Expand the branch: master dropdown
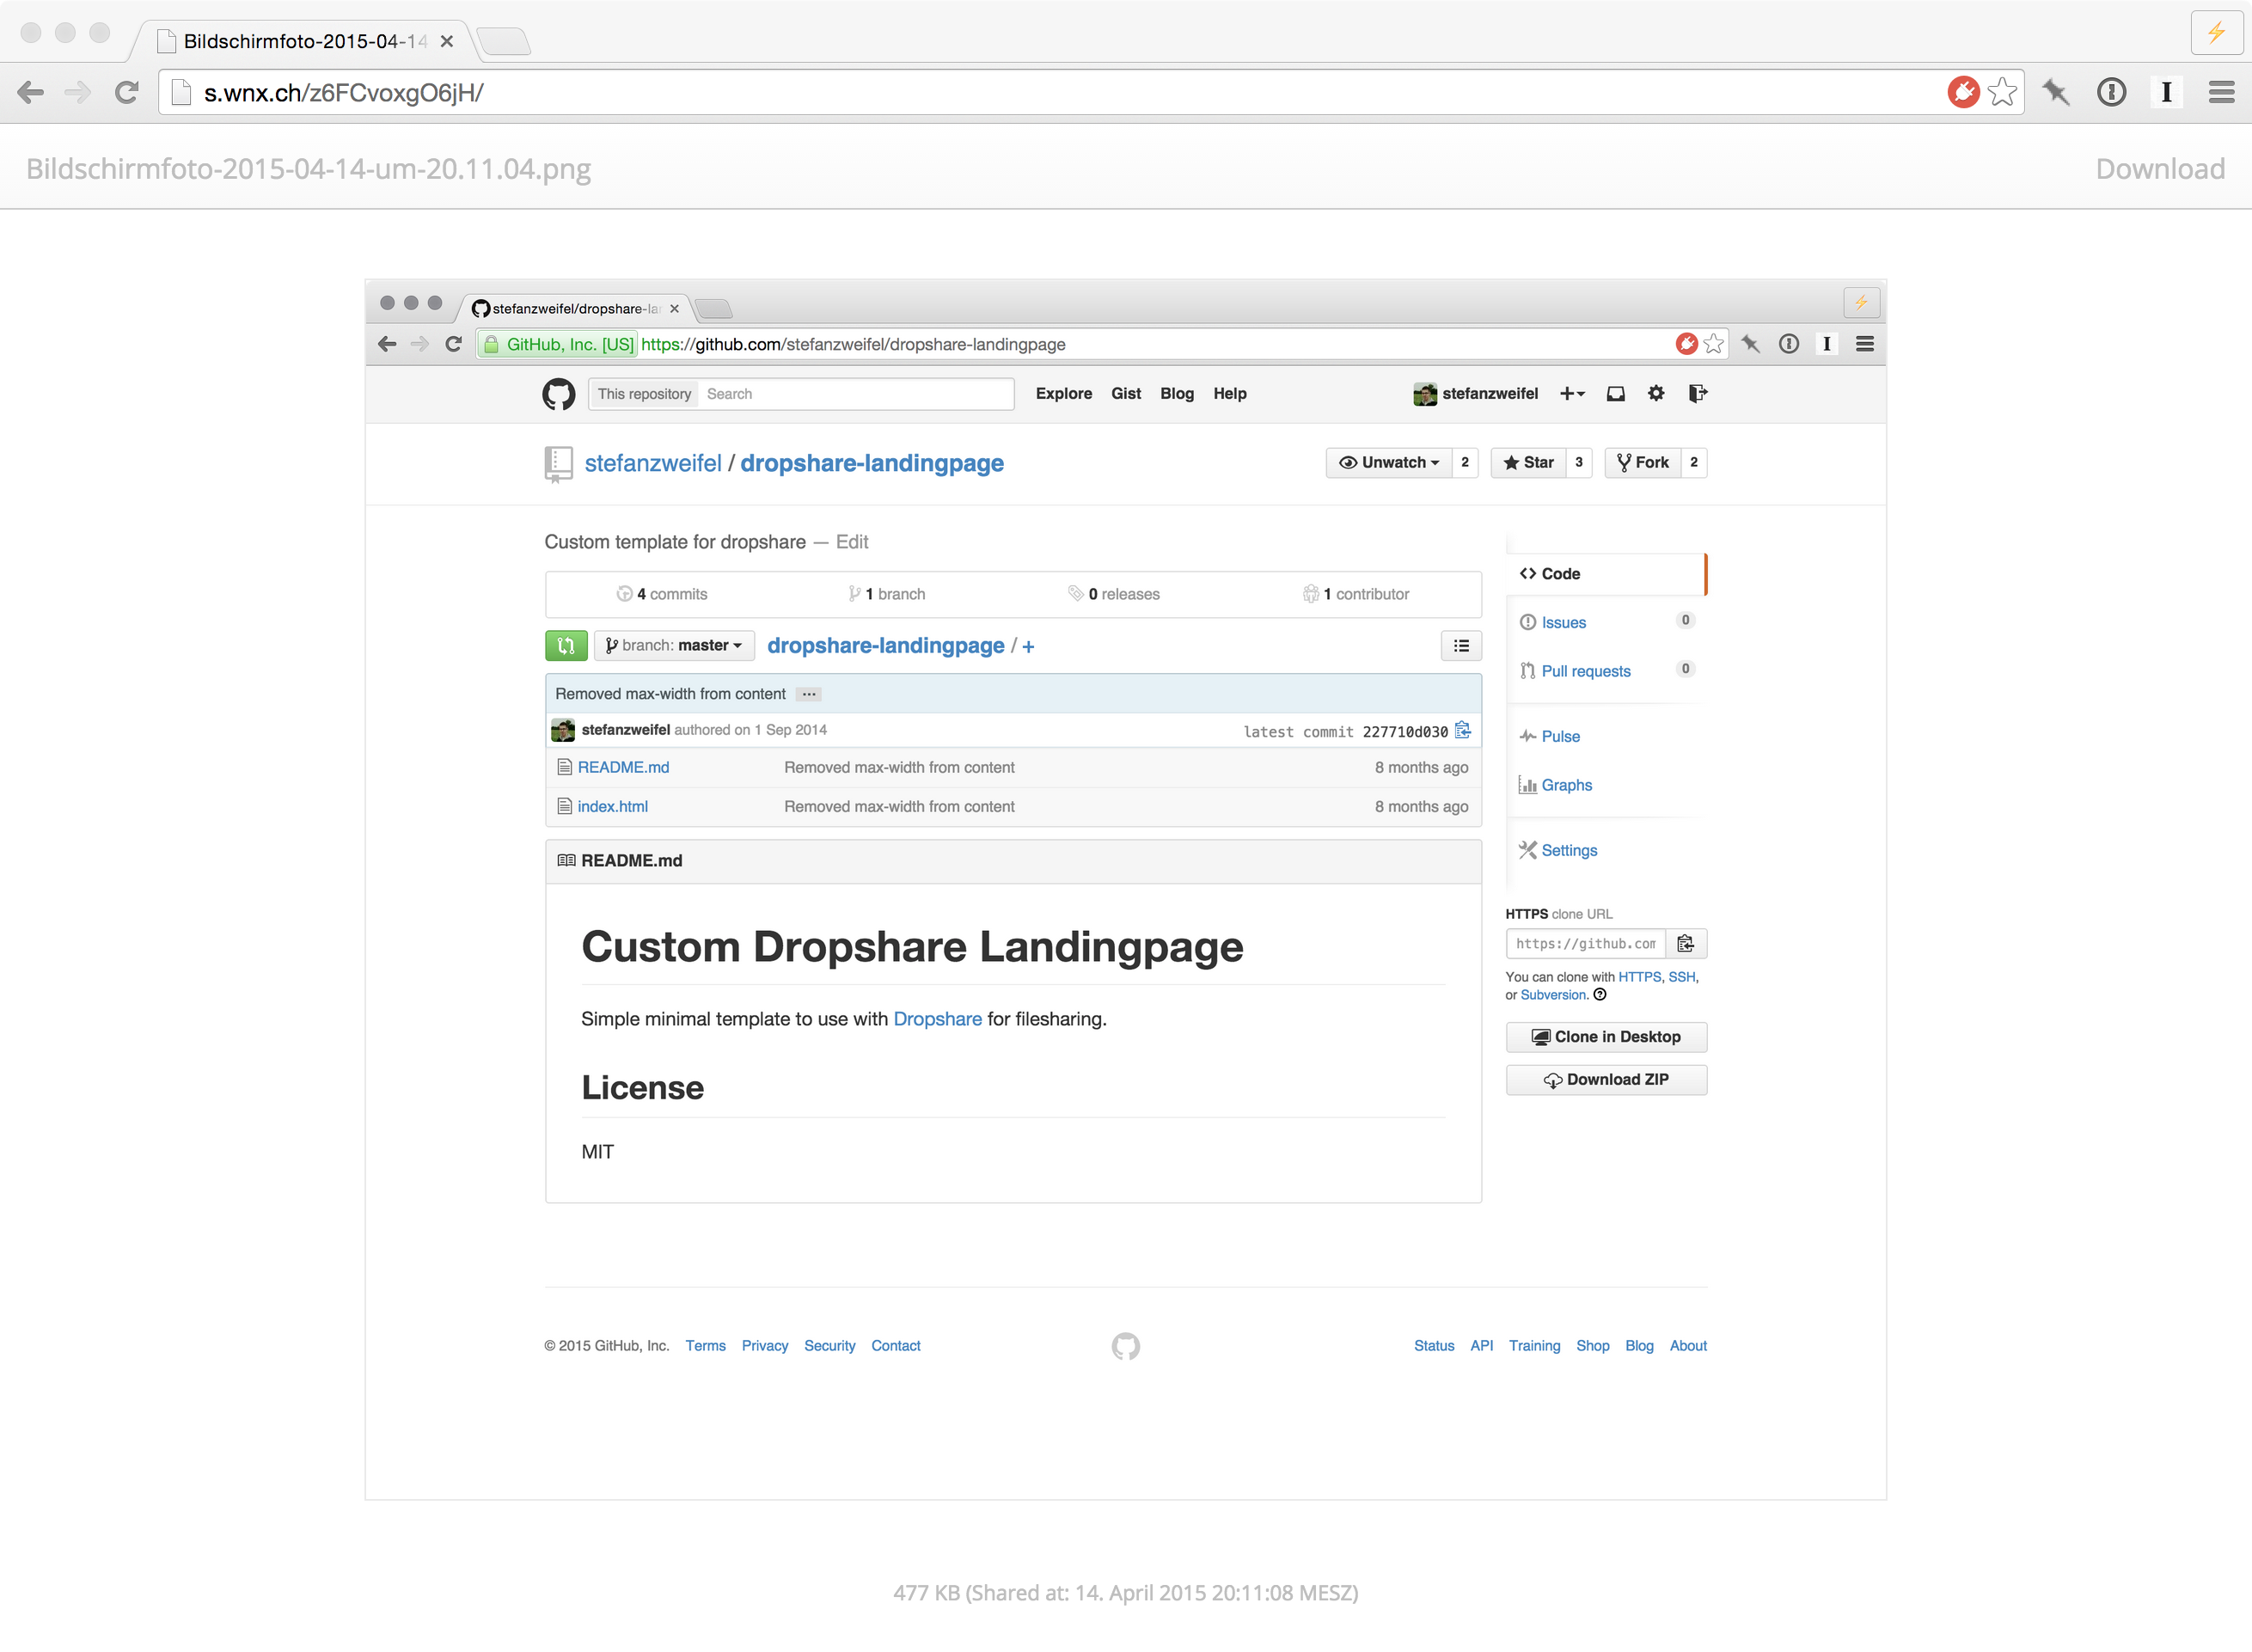Screen dimensions: 2252x1652 [674, 646]
